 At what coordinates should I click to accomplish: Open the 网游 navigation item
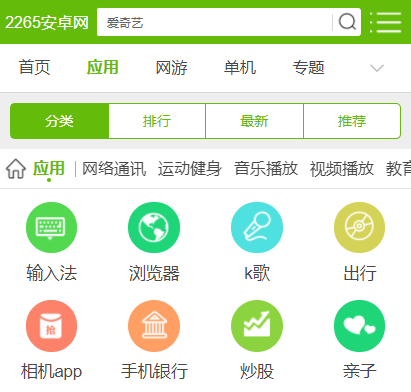(x=171, y=68)
